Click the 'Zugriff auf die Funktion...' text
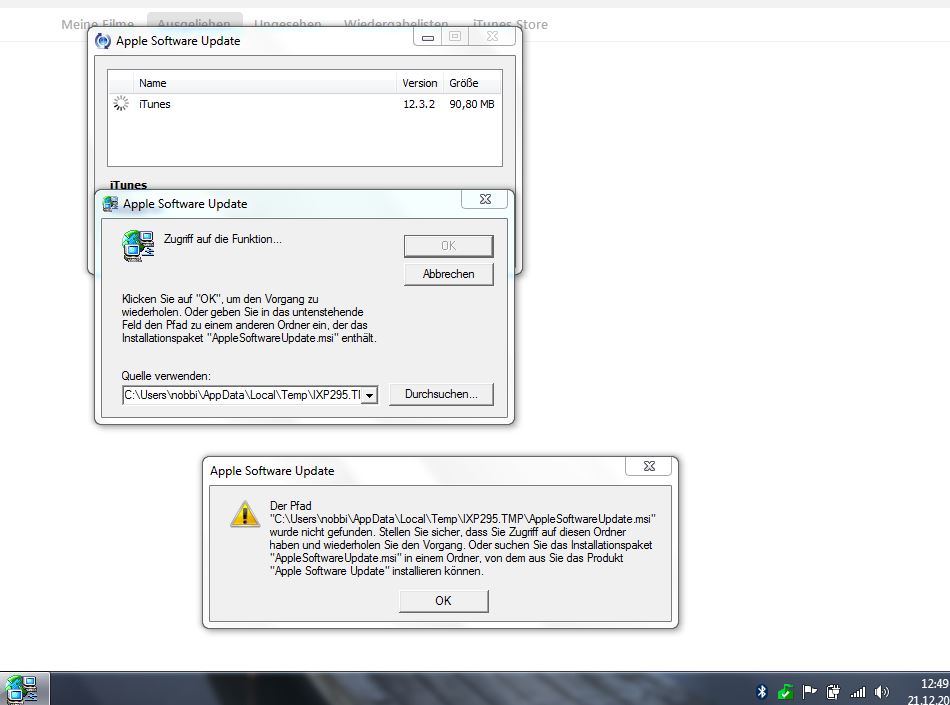Screen dimensions: 950x705 [222, 239]
